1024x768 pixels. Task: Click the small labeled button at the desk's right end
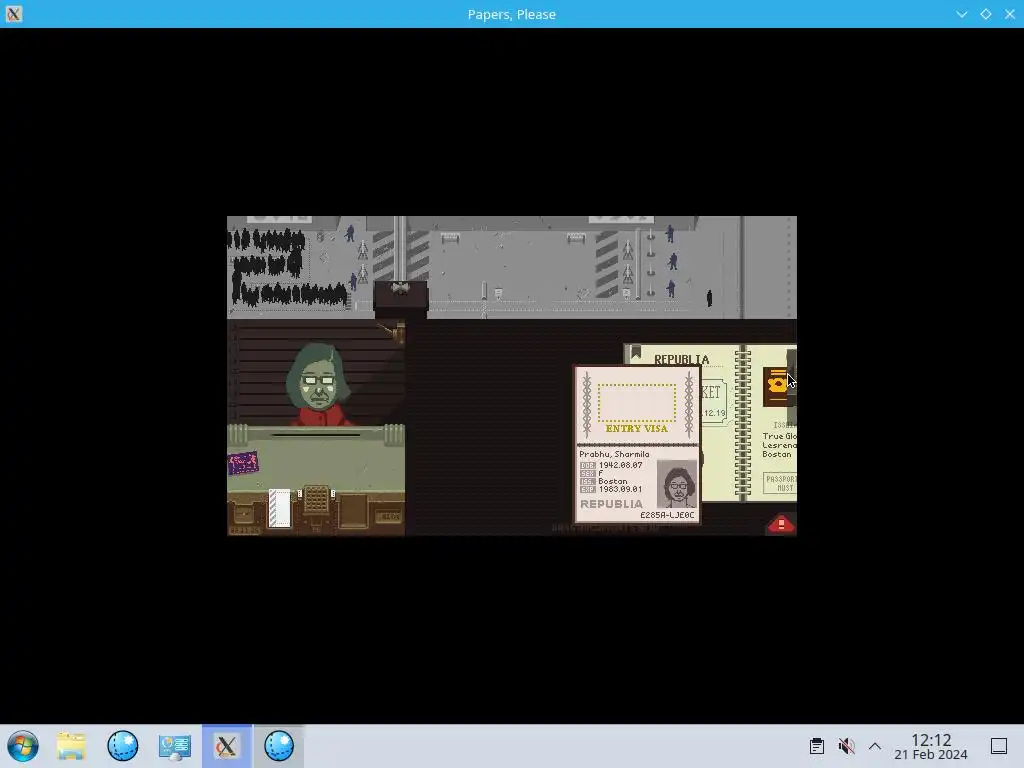(389, 517)
